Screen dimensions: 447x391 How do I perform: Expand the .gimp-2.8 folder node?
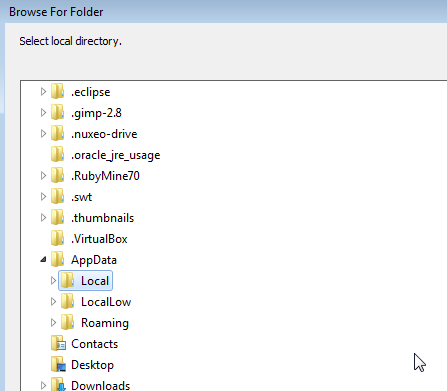(43, 112)
